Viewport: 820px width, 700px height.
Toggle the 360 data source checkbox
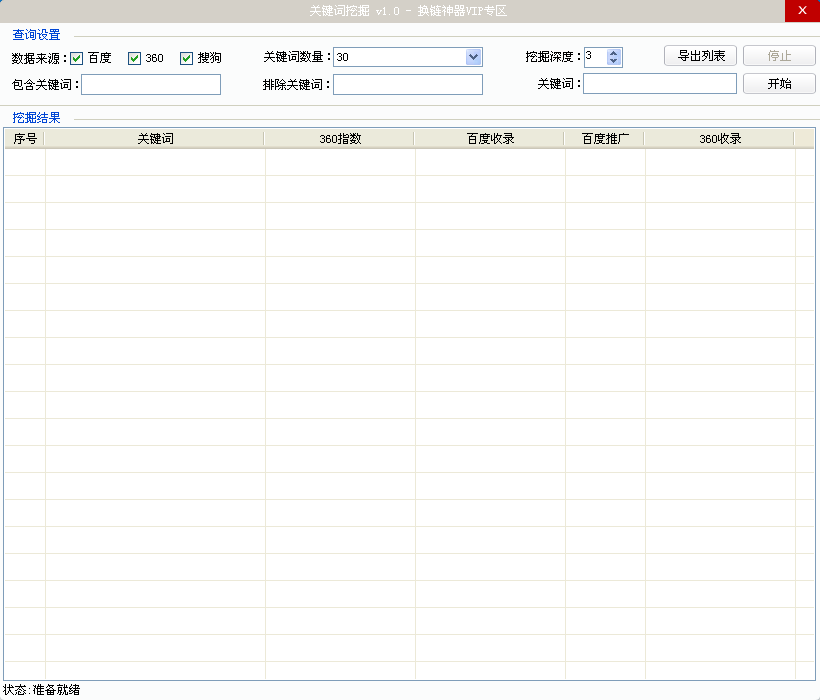pos(134,58)
